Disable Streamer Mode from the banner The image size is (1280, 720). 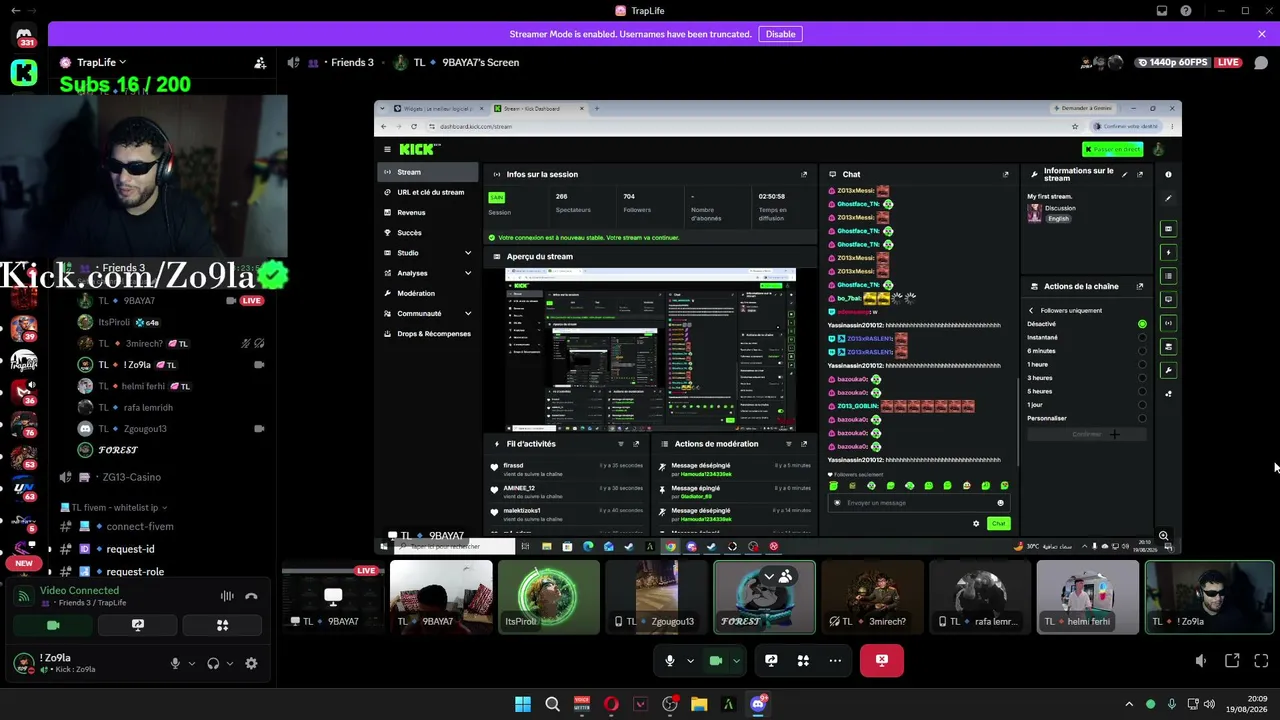coord(780,34)
